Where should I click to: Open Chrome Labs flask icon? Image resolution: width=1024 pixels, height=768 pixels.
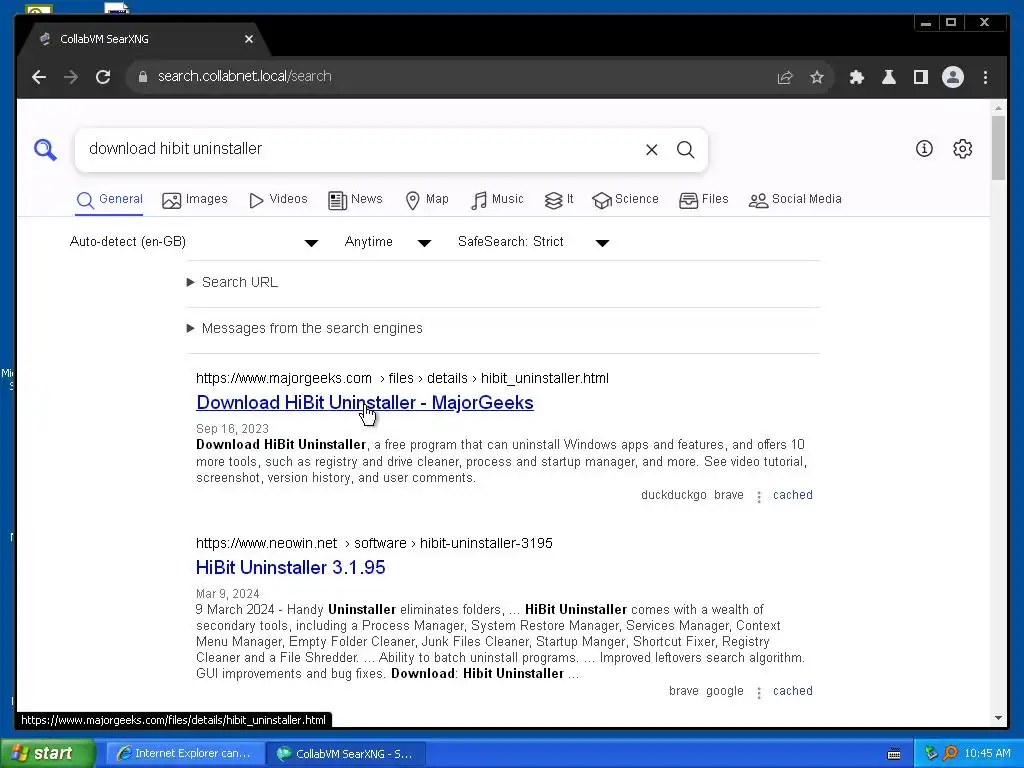889,78
